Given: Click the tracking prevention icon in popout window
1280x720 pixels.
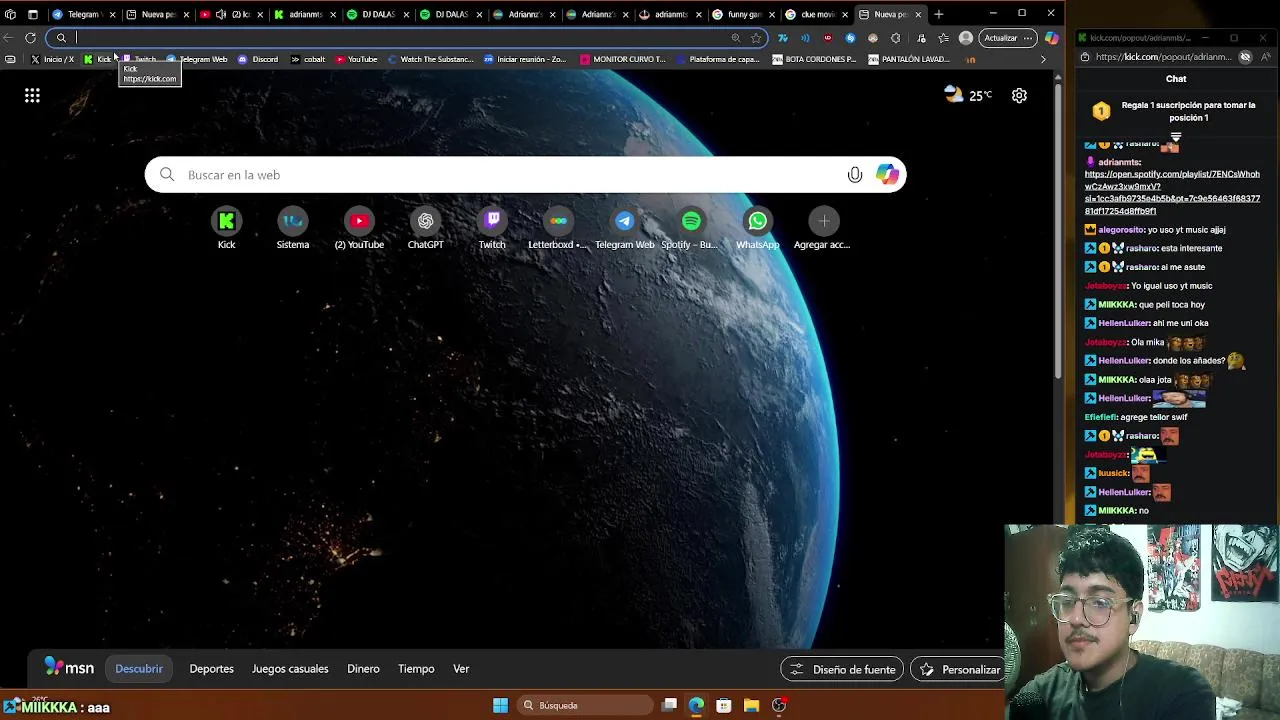Looking at the screenshot, I should 1245,57.
